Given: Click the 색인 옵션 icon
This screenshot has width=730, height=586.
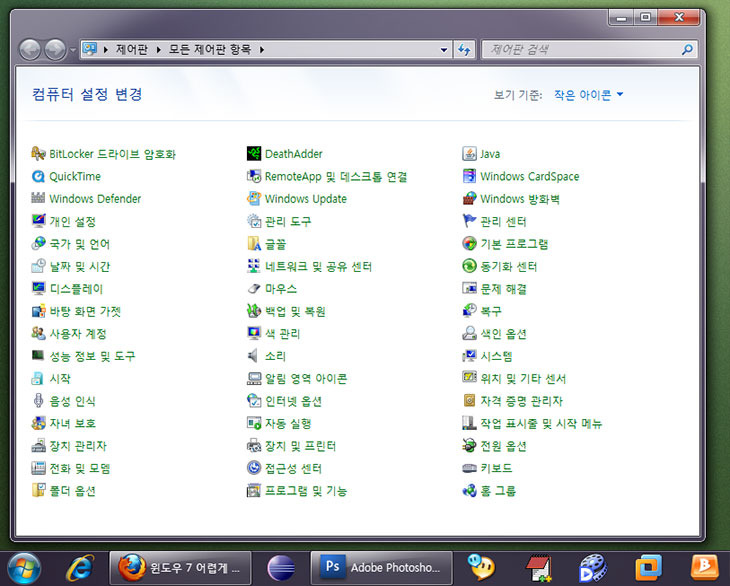Looking at the screenshot, I should [x=469, y=333].
